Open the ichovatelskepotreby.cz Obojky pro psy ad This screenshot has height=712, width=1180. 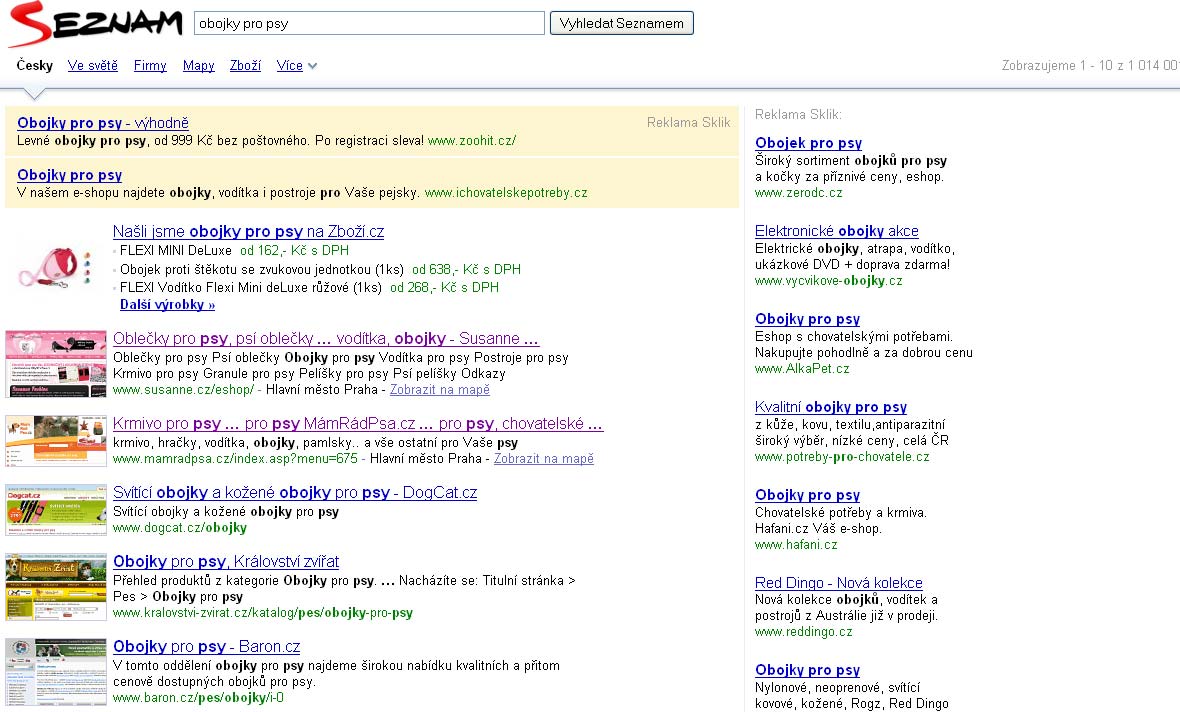(x=69, y=175)
